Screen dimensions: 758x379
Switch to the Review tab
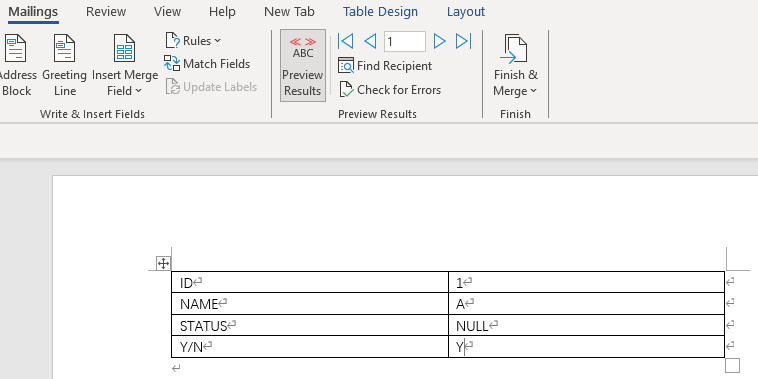click(x=106, y=12)
